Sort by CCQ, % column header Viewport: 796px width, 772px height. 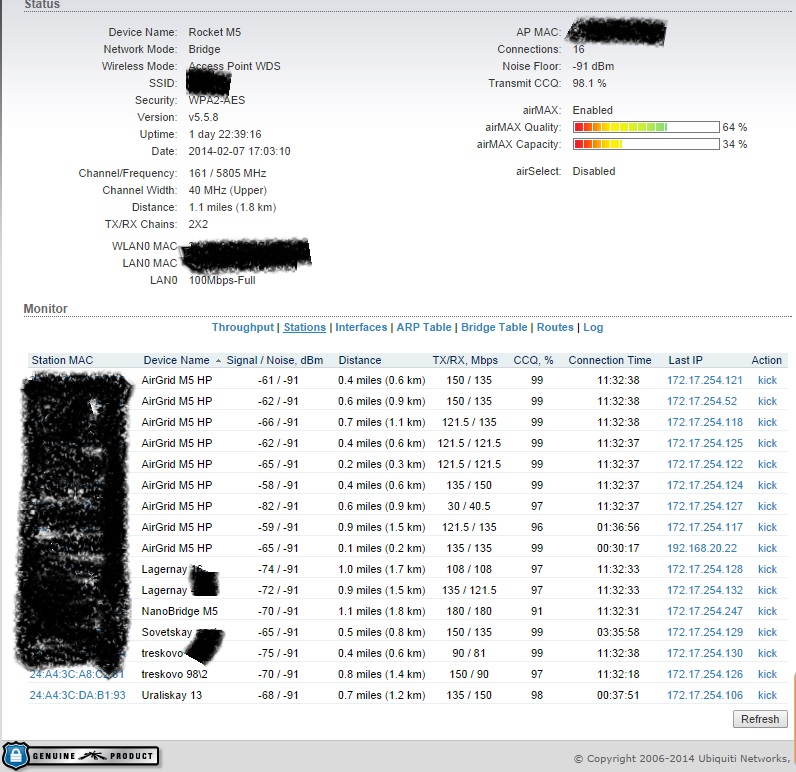click(x=533, y=360)
